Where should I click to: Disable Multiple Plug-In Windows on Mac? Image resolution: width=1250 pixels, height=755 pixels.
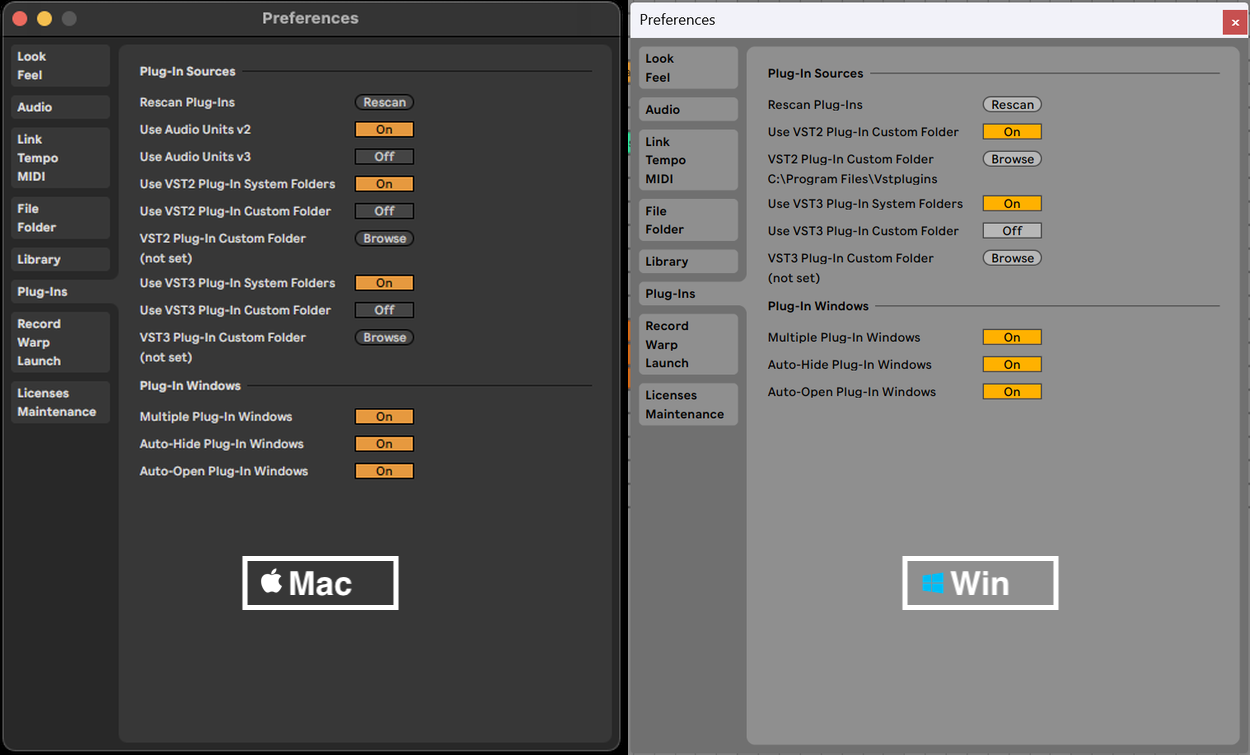384,417
